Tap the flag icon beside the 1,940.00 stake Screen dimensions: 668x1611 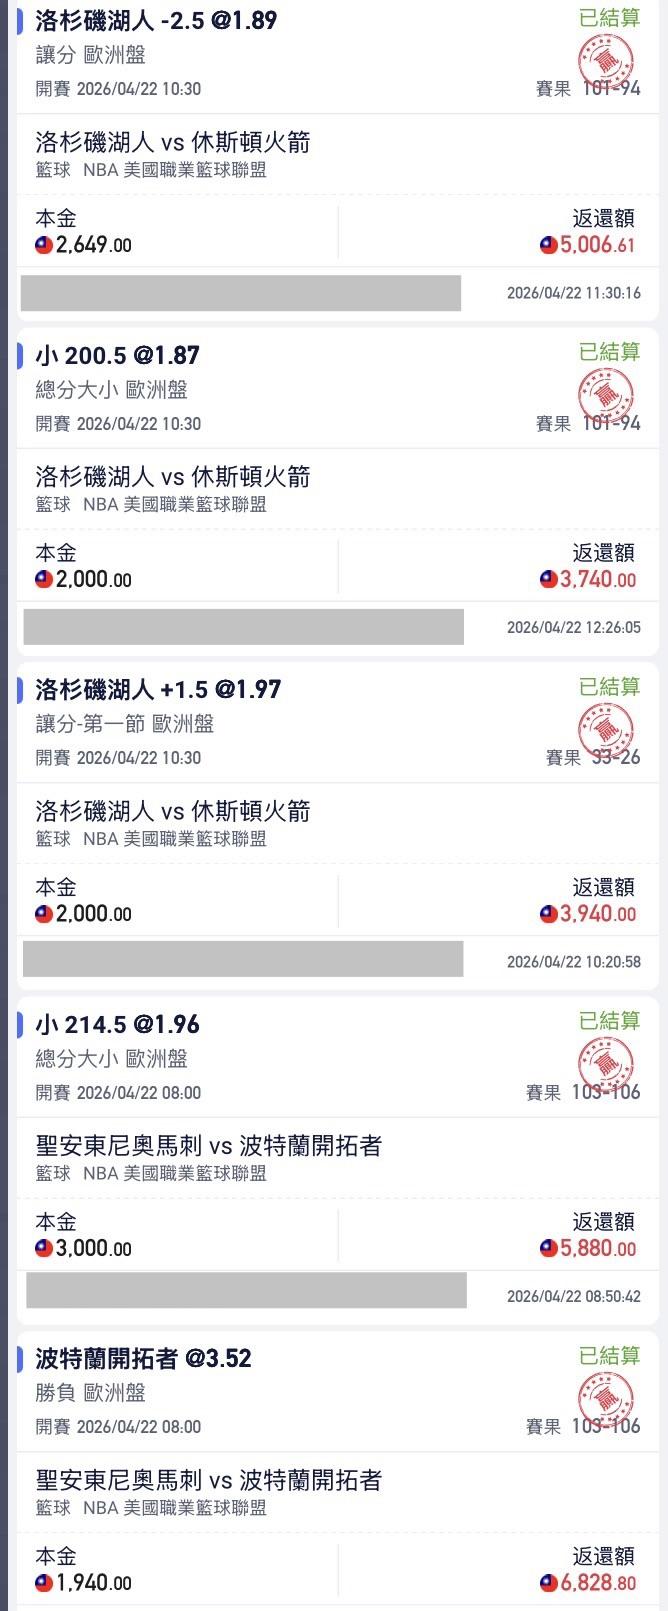(44, 1583)
